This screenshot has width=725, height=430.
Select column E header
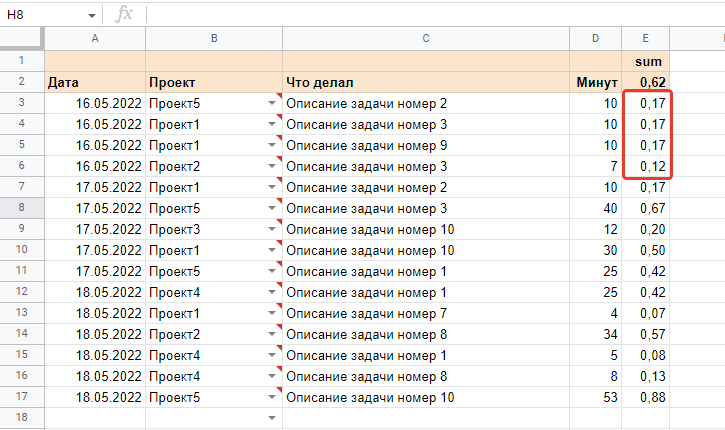click(x=646, y=38)
